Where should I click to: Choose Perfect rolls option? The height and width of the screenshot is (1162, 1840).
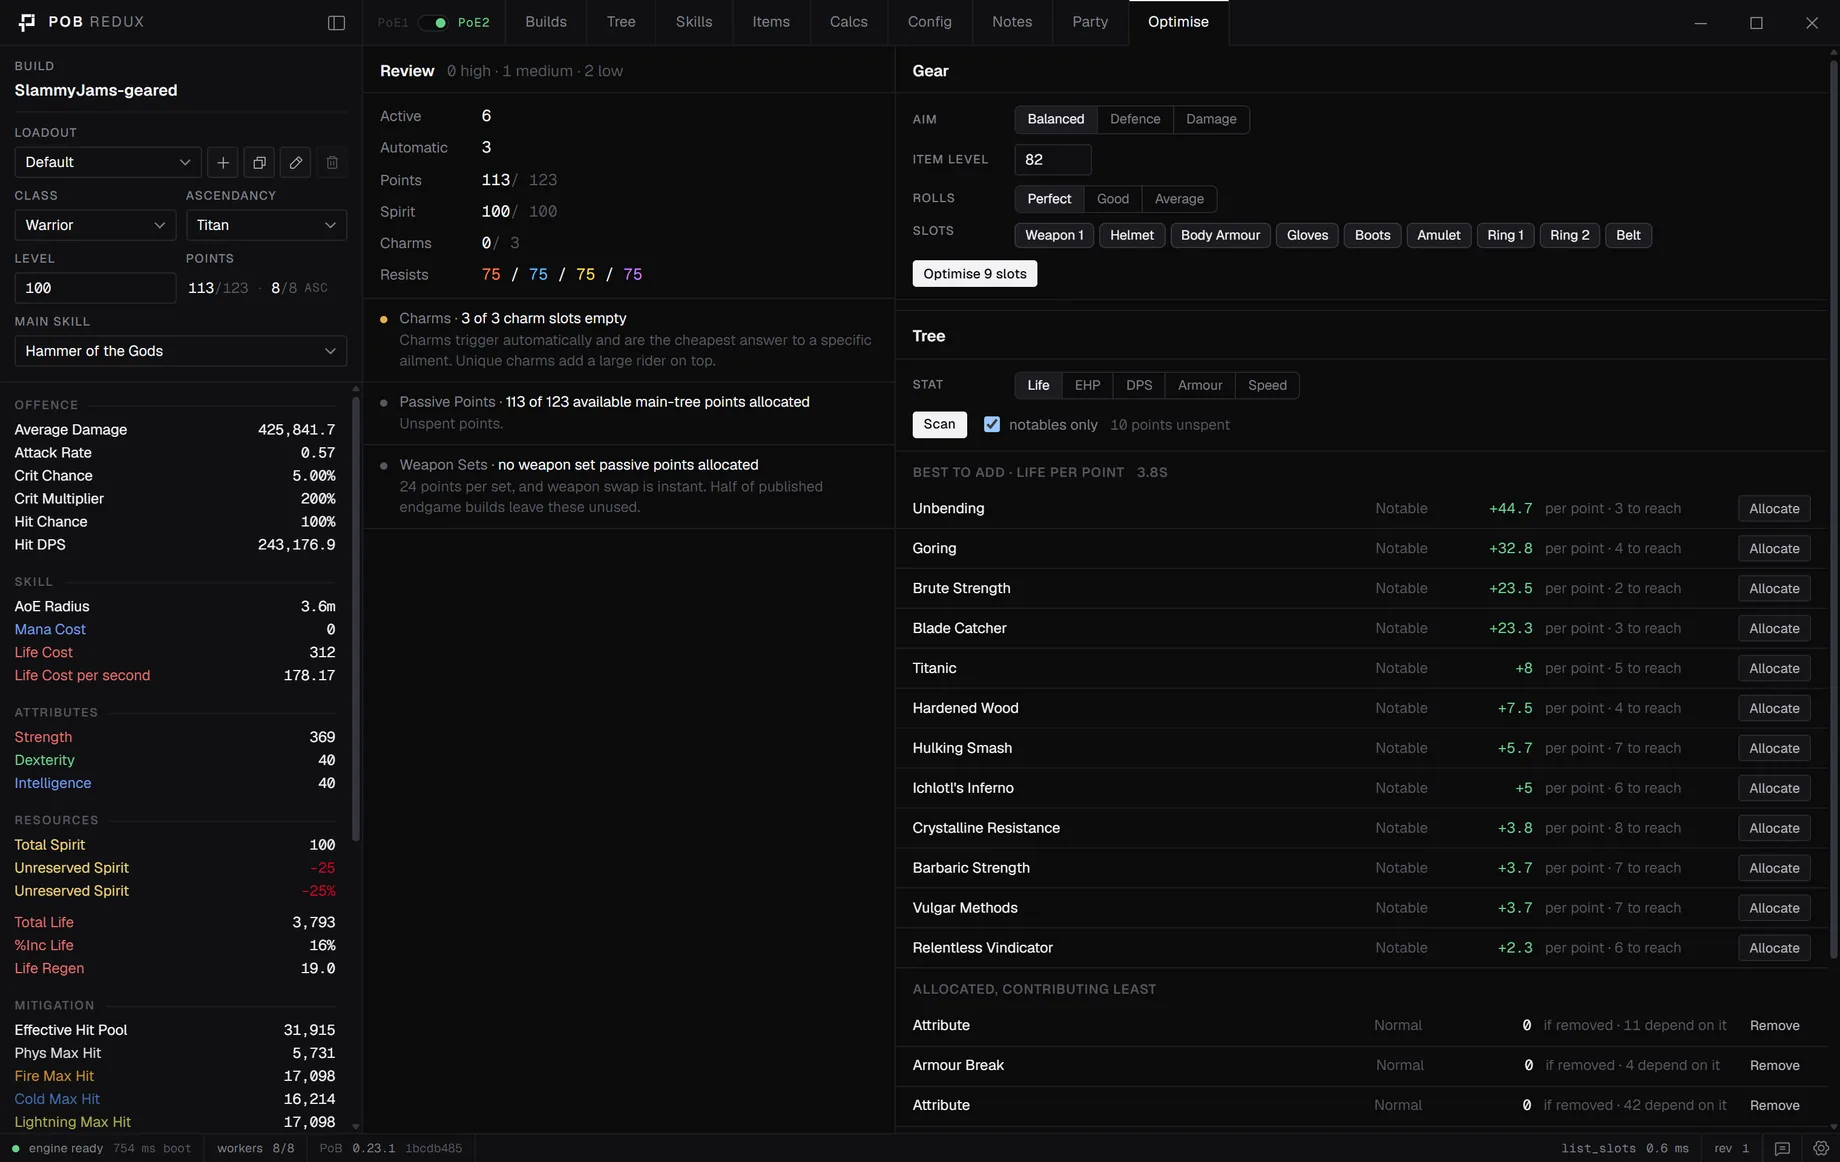(1049, 199)
